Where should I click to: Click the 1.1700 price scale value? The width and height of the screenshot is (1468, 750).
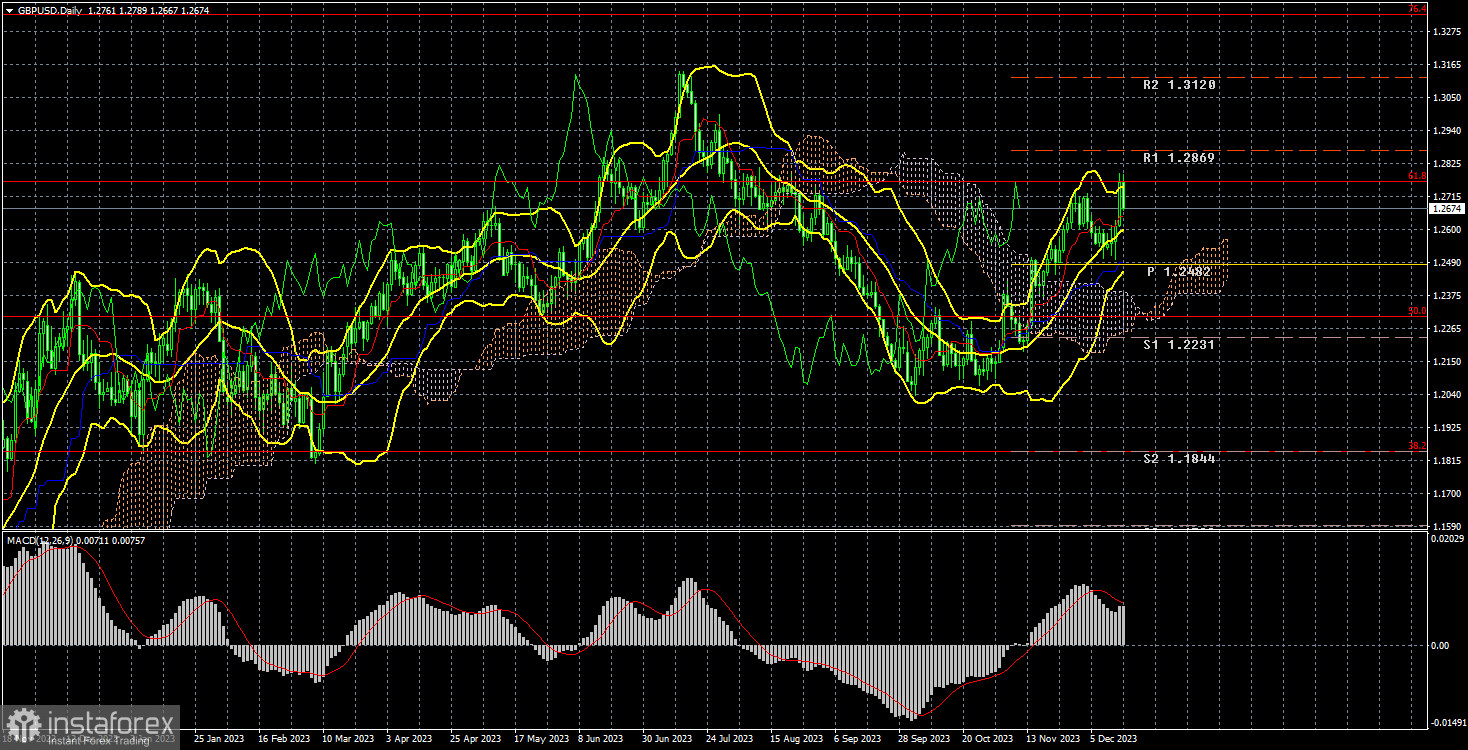1445,494
